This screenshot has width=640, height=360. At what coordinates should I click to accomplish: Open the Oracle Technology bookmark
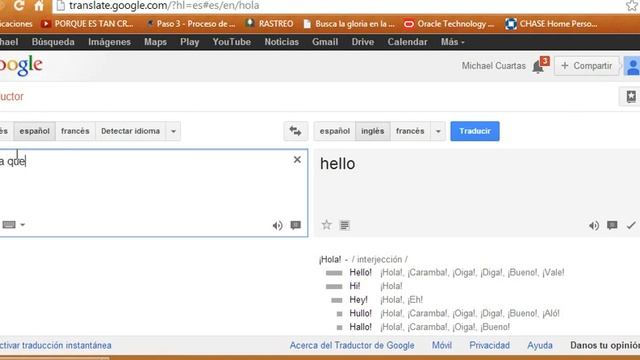(x=449, y=24)
